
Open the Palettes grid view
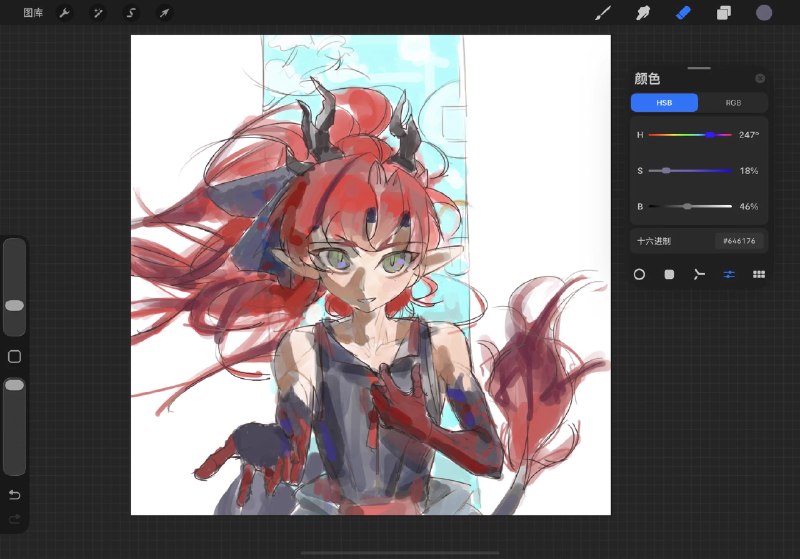[759, 274]
